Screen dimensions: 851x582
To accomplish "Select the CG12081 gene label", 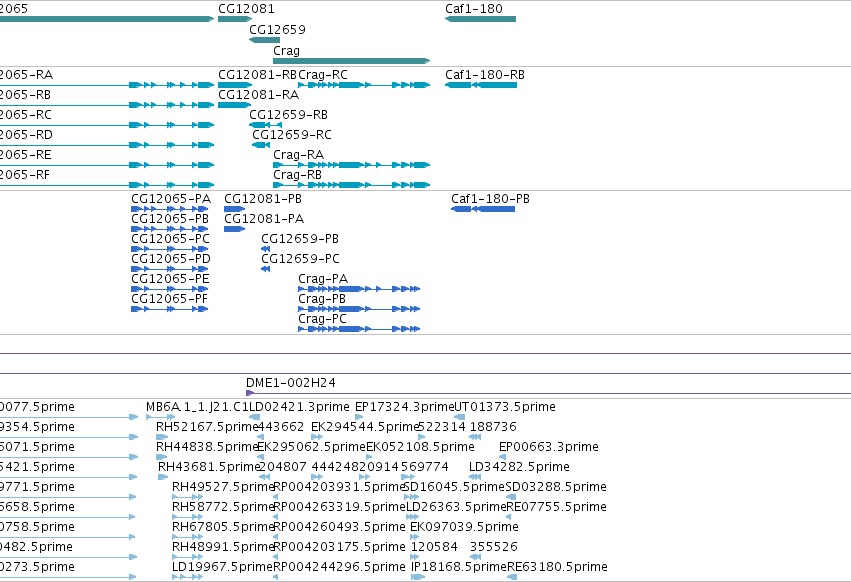I will [x=246, y=9].
